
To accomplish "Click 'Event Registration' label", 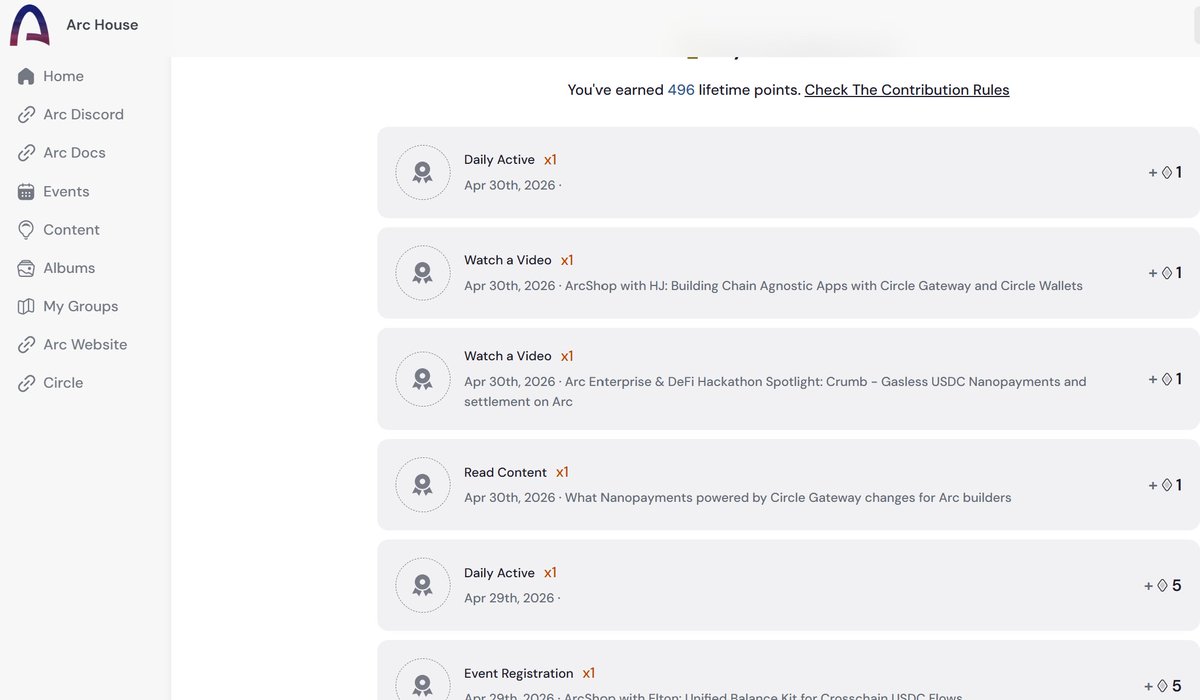I will coord(519,673).
